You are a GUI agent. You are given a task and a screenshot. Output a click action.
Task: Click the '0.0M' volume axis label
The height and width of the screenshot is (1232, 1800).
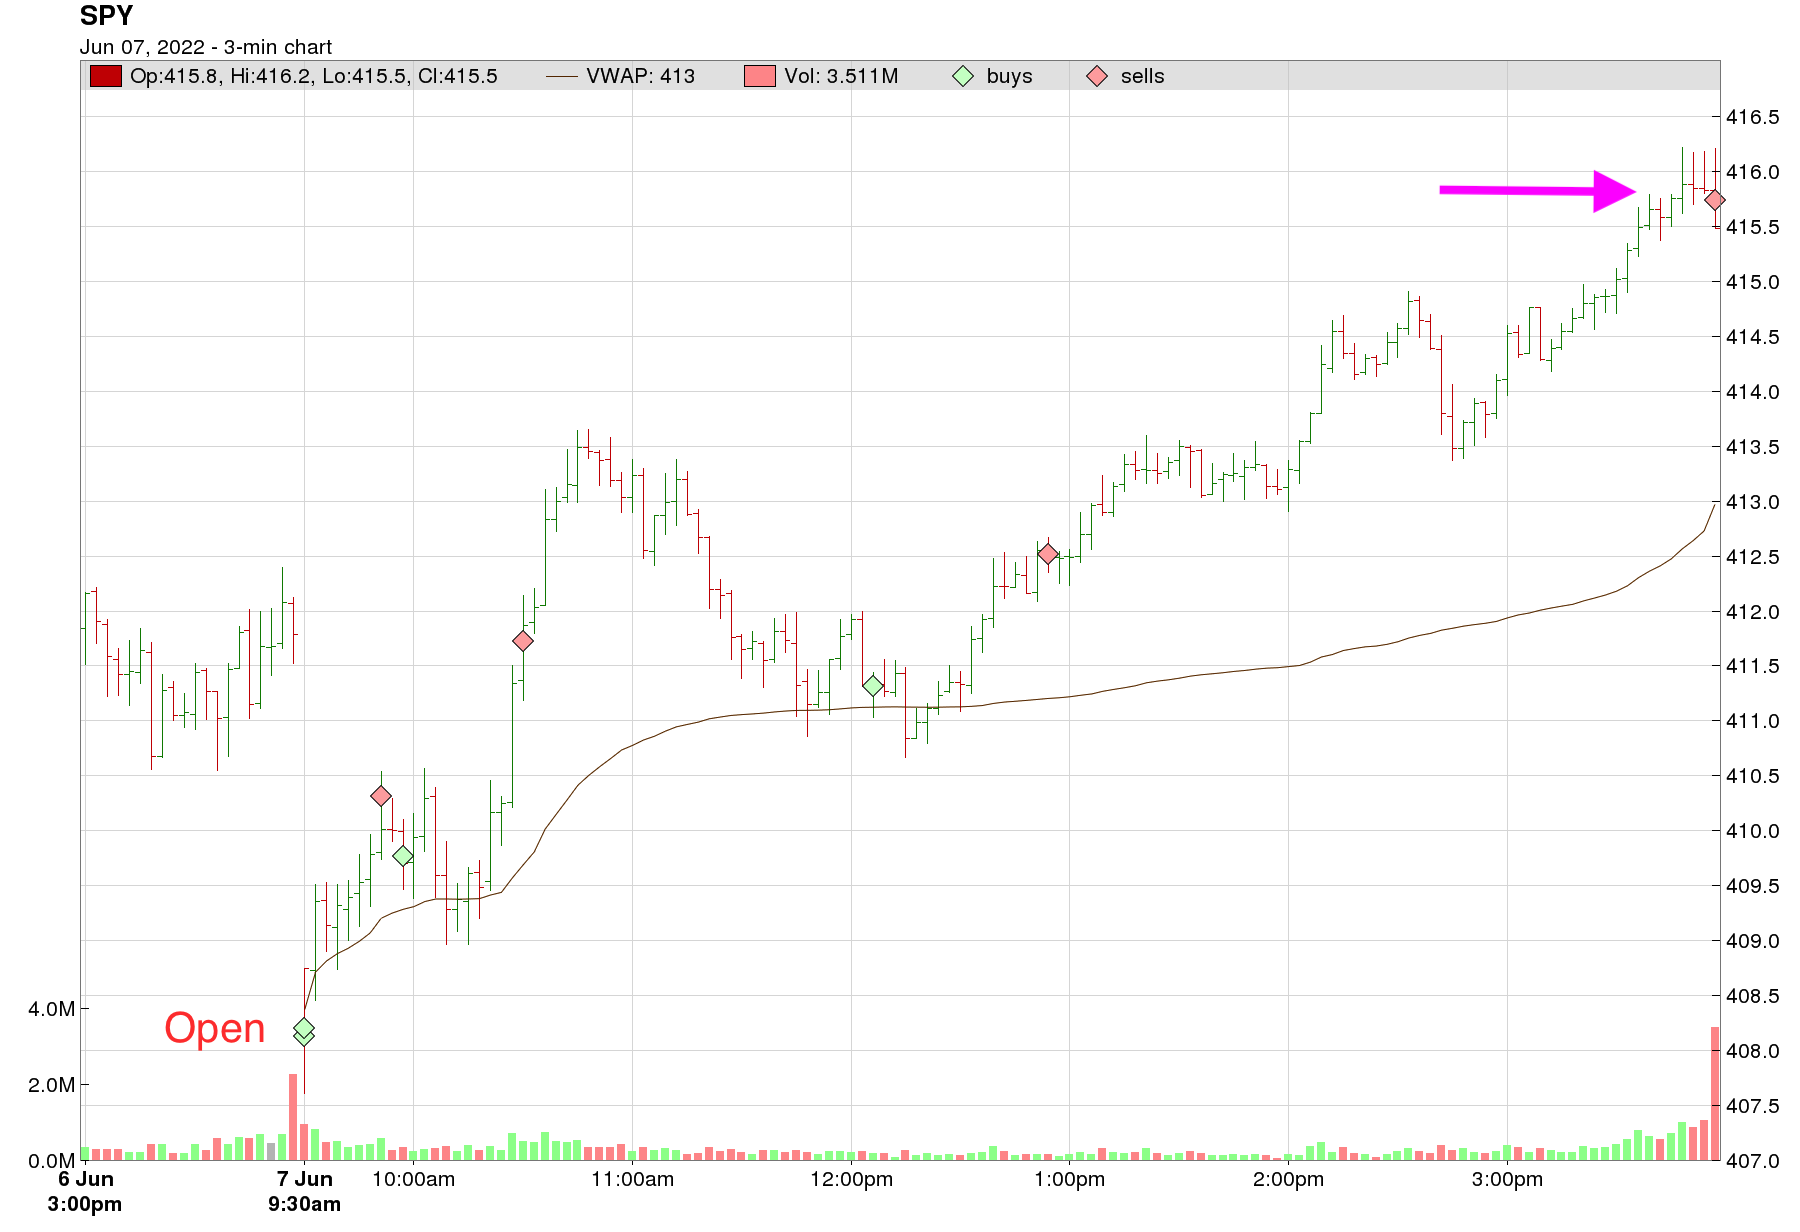pos(51,1161)
